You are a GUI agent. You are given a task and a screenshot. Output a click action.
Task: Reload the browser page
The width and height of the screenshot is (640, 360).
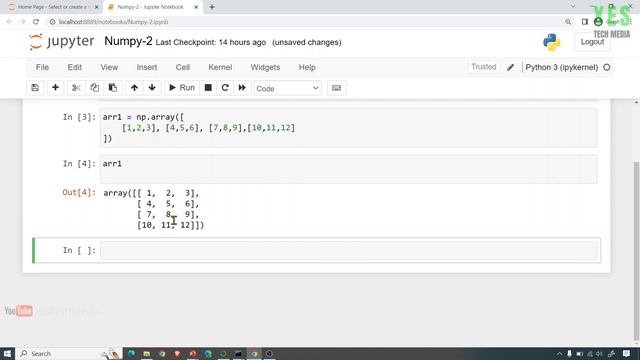pos(36,22)
